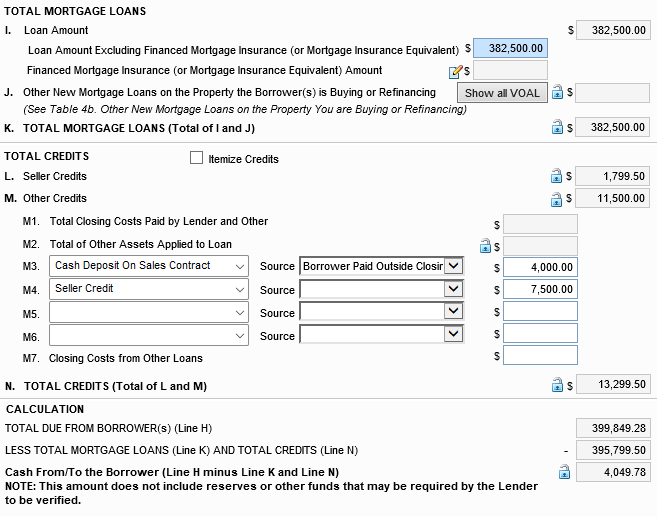The image size is (657, 516).
Task: Click the M7 Closing Costs from Other Loans field
Action: click(x=540, y=355)
